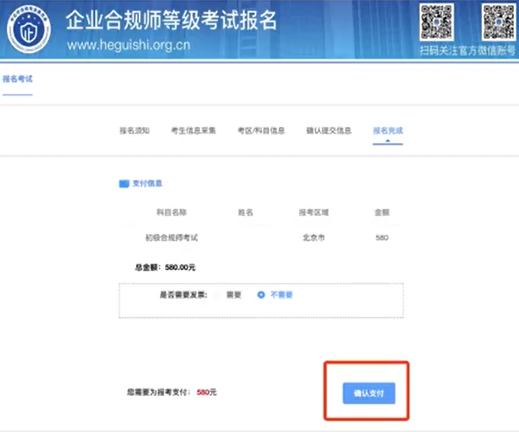The height and width of the screenshot is (432, 519).
Task: Click the 企业合规师等级考试报名 title
Action: 171,20
